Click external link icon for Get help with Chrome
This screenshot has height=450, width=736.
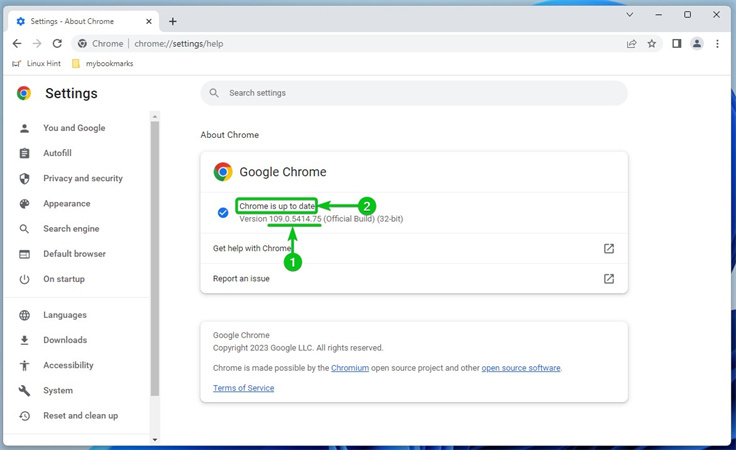[609, 248]
